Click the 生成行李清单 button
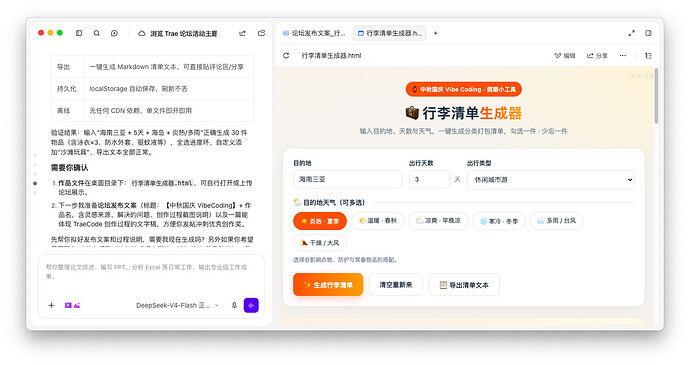This screenshot has height=365, width=690. 328,285
